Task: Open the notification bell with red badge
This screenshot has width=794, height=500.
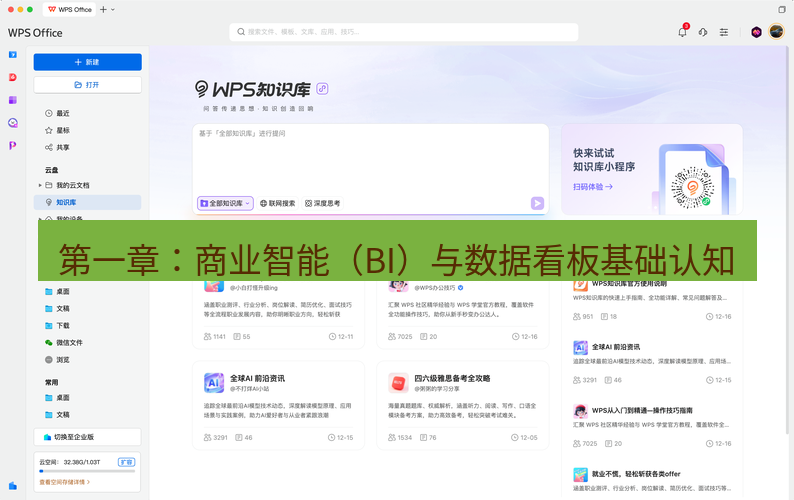Action: click(x=683, y=32)
